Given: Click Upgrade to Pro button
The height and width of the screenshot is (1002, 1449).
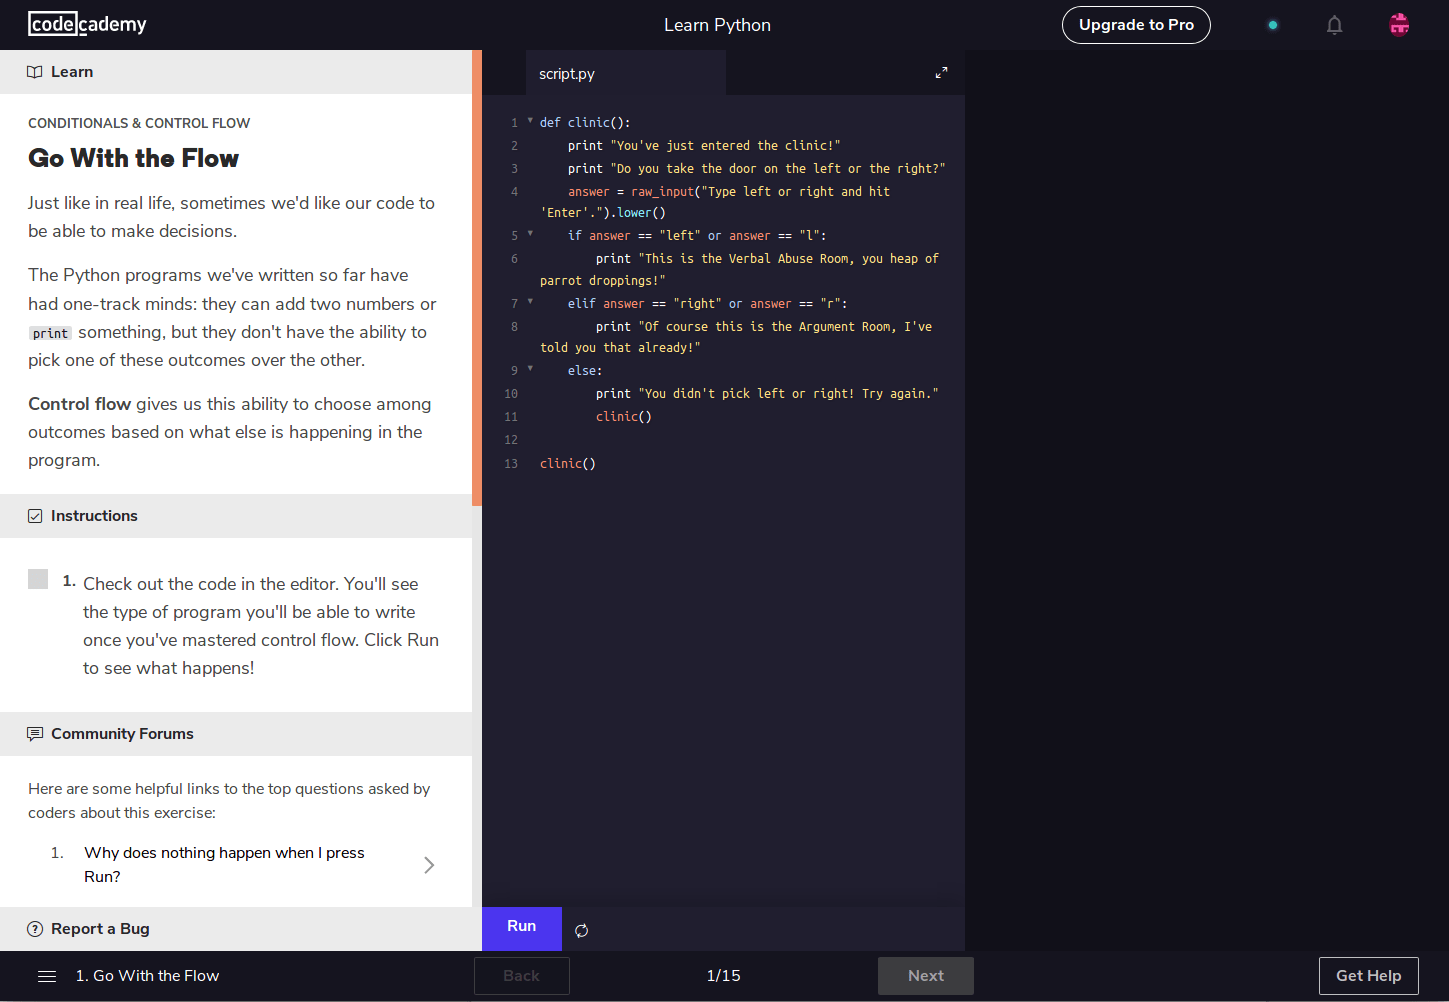Looking at the screenshot, I should pyautogui.click(x=1136, y=25).
